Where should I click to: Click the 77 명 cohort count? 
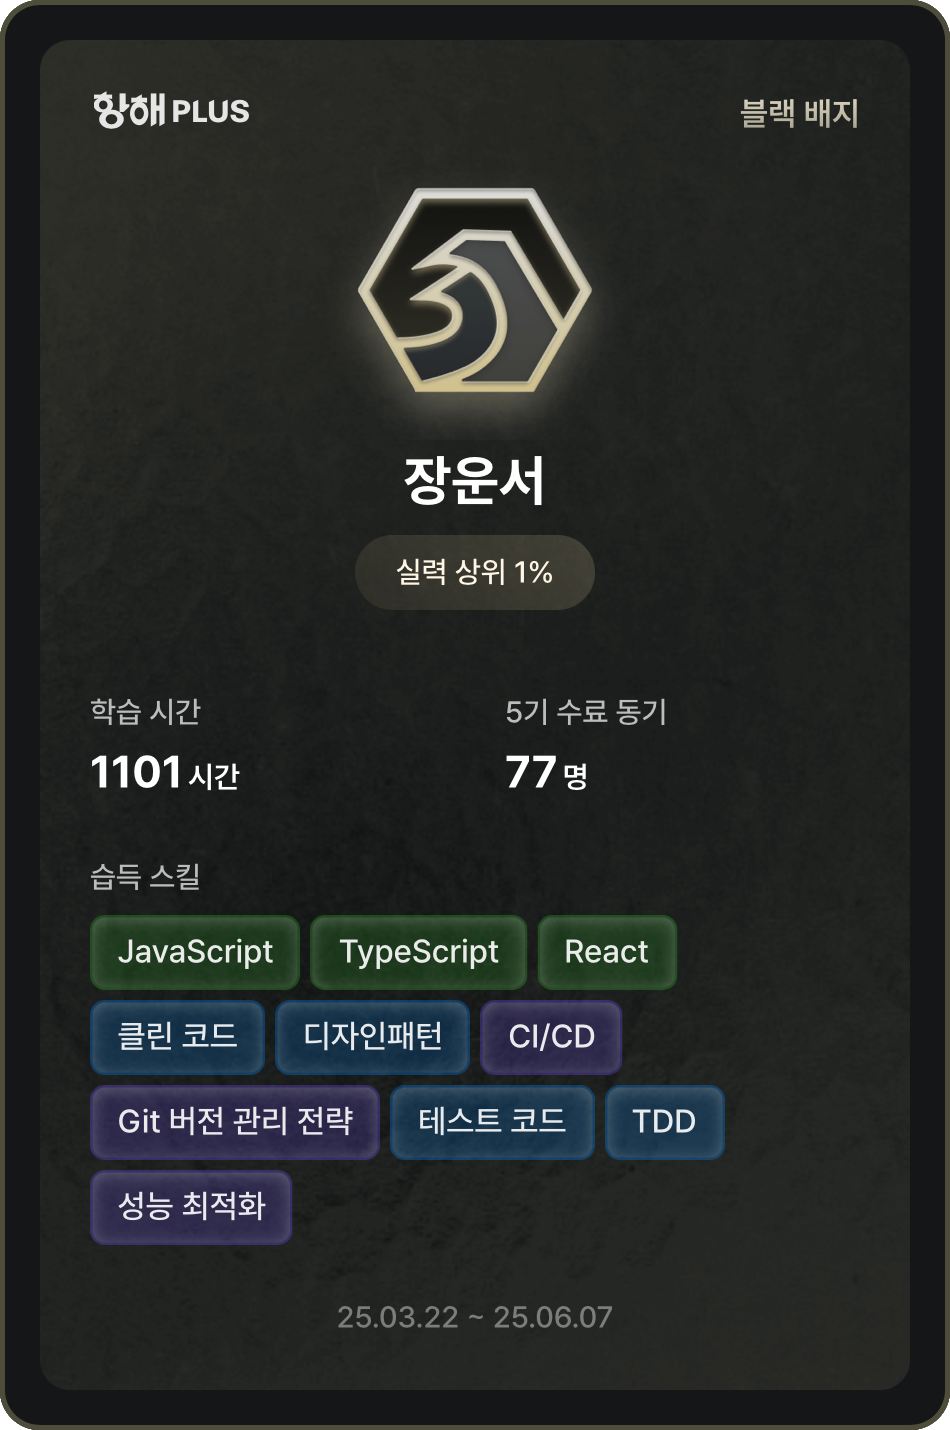click(x=546, y=772)
